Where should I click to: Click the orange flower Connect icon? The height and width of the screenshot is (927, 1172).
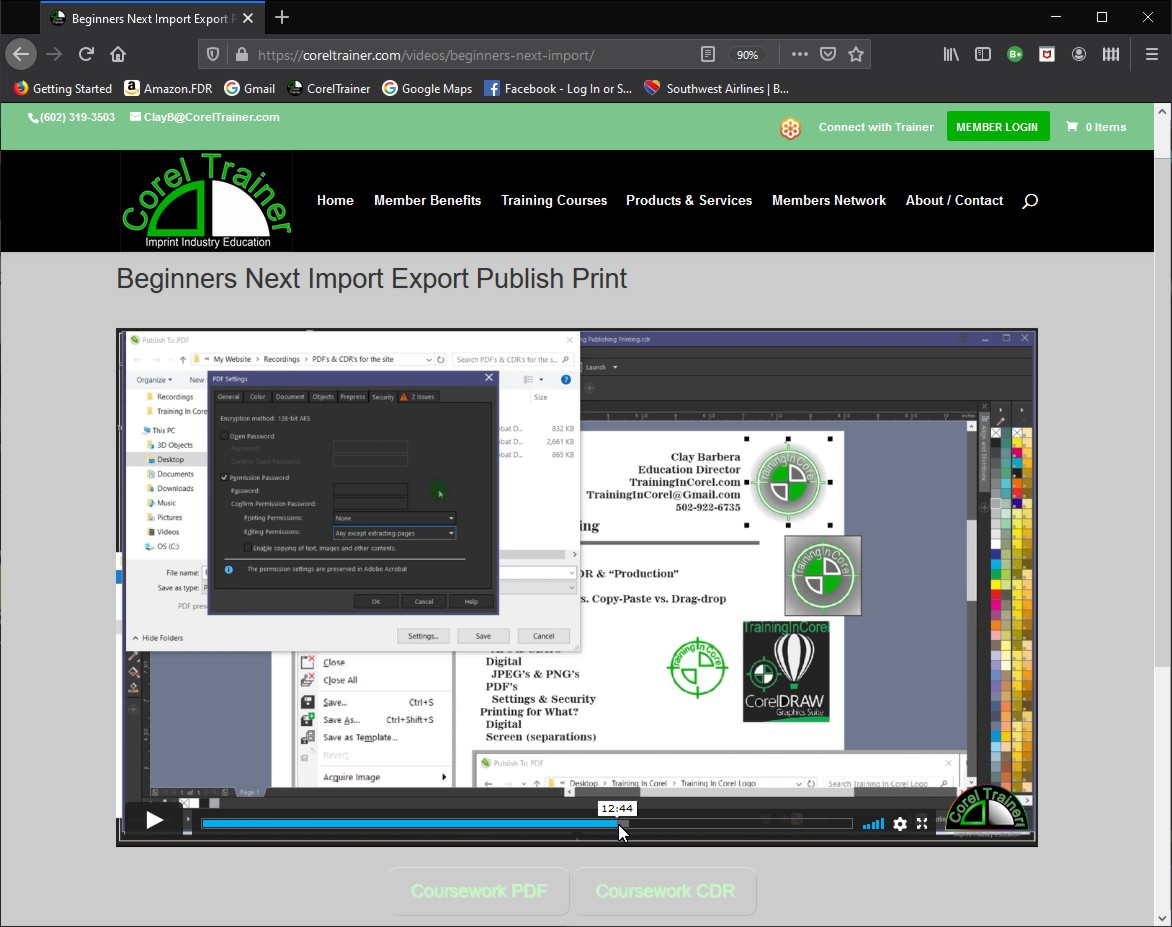(x=790, y=128)
